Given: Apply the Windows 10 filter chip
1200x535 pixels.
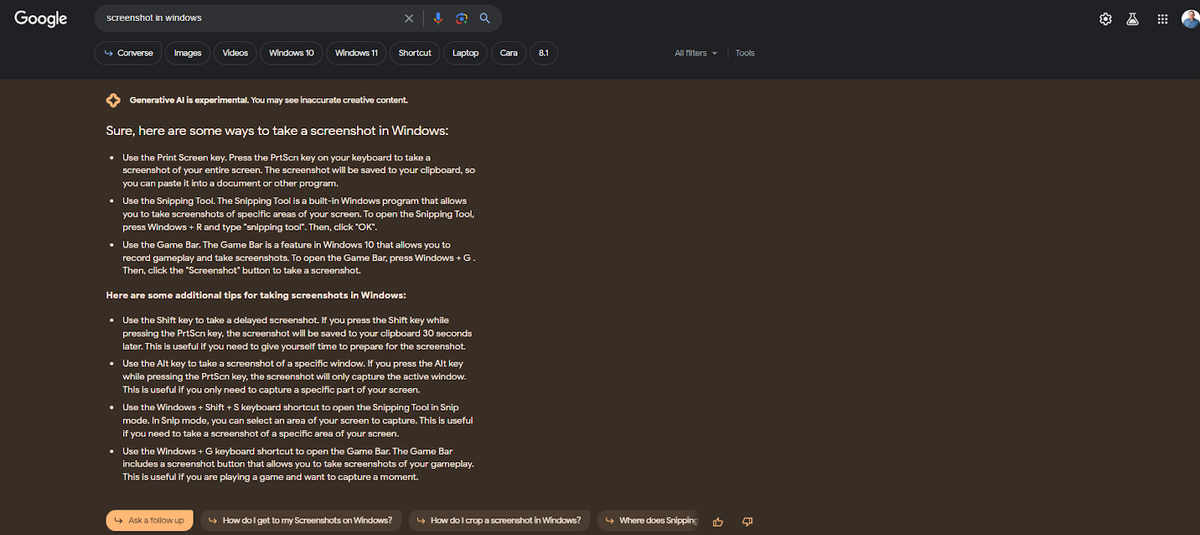Looking at the screenshot, I should 292,53.
